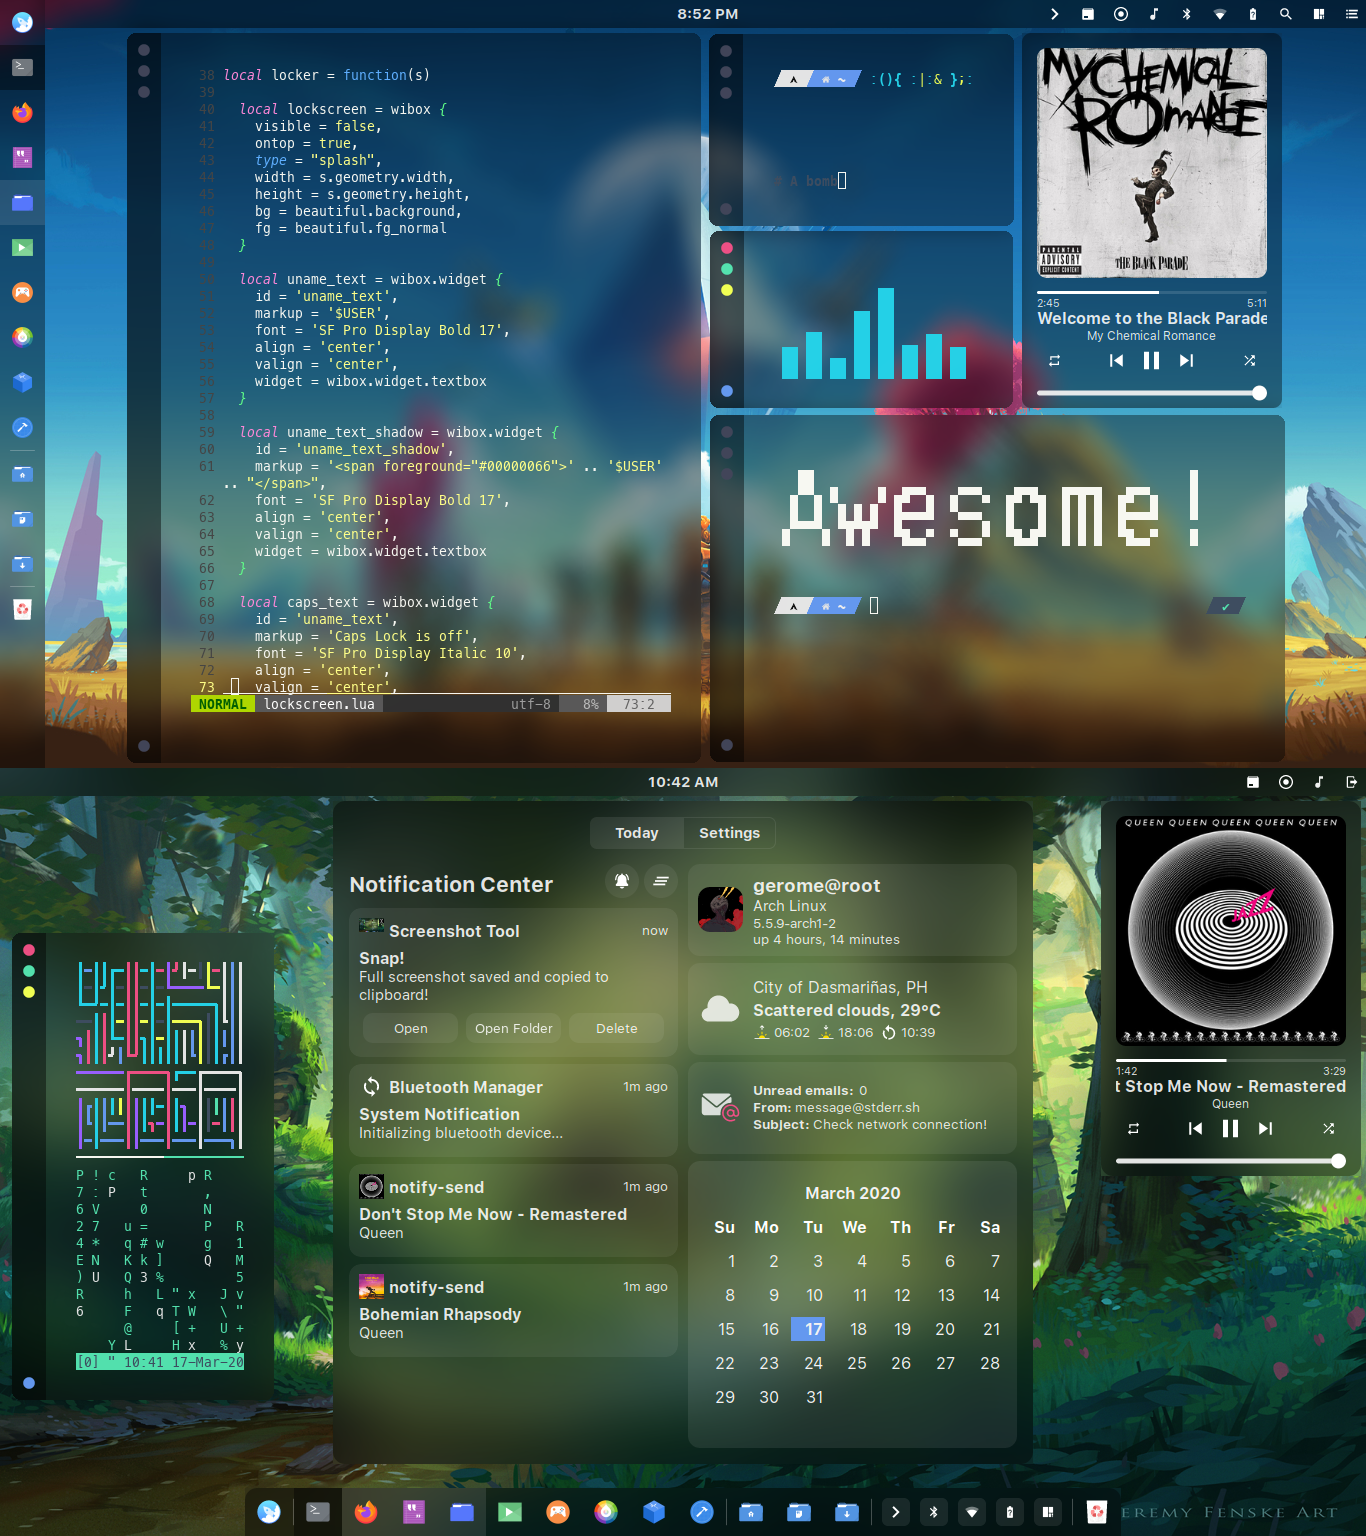The image size is (1366, 1536).
Task: Click the volume slider in the Queen player
Action: (x=1231, y=1161)
